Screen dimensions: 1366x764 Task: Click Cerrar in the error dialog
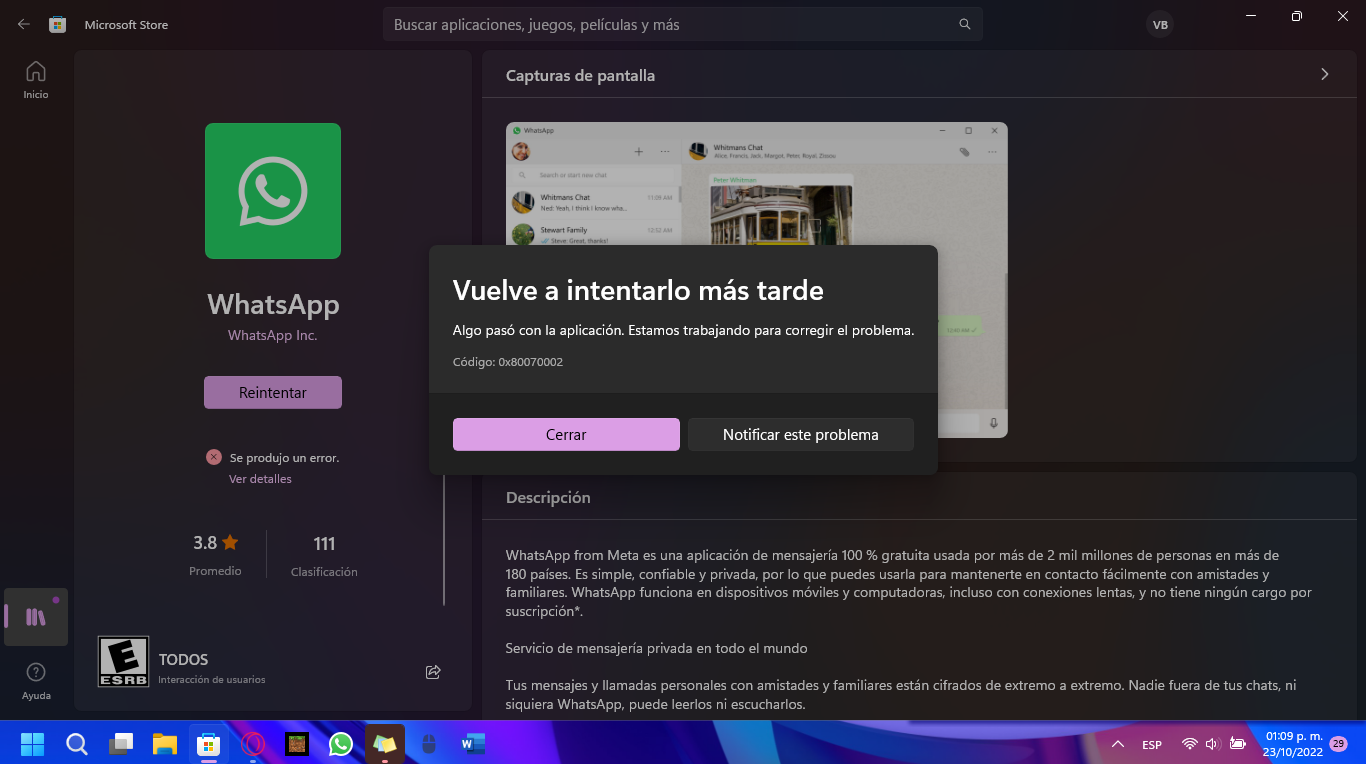click(x=566, y=435)
